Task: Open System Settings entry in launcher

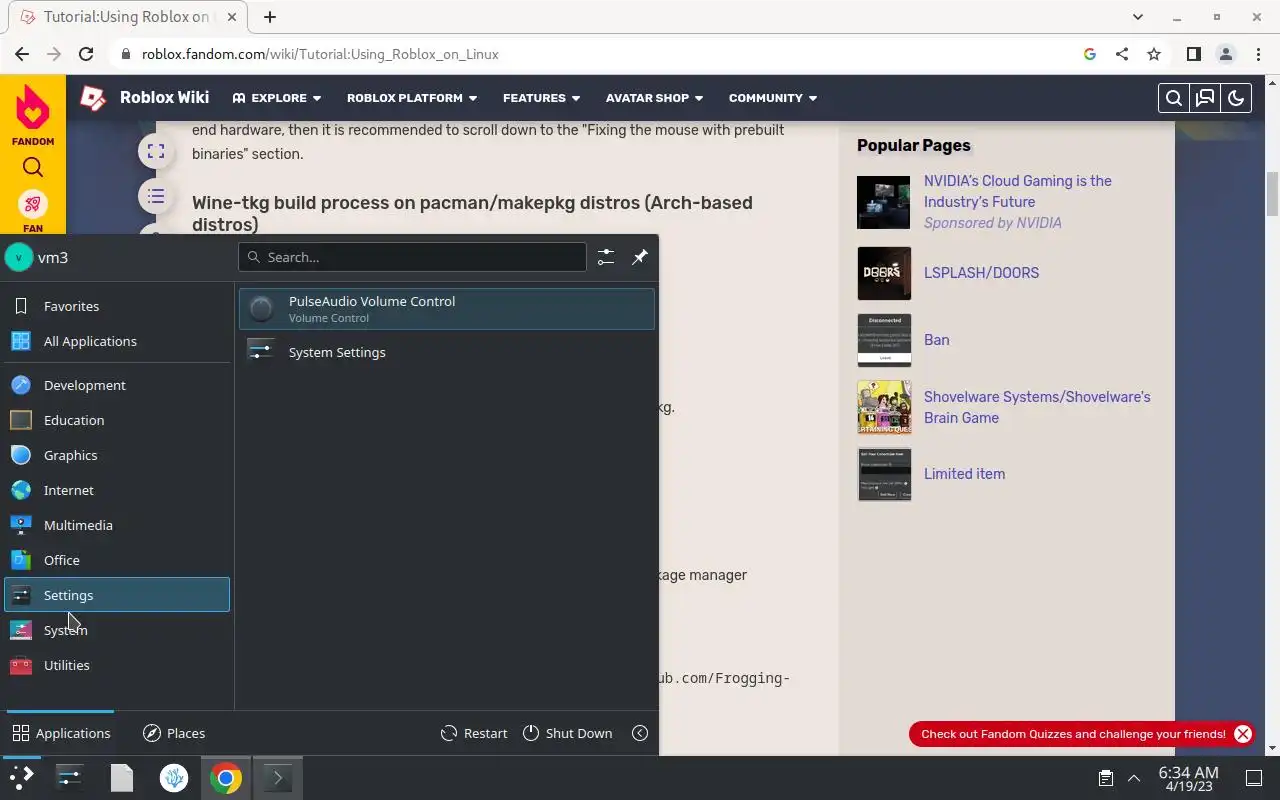Action: click(447, 352)
